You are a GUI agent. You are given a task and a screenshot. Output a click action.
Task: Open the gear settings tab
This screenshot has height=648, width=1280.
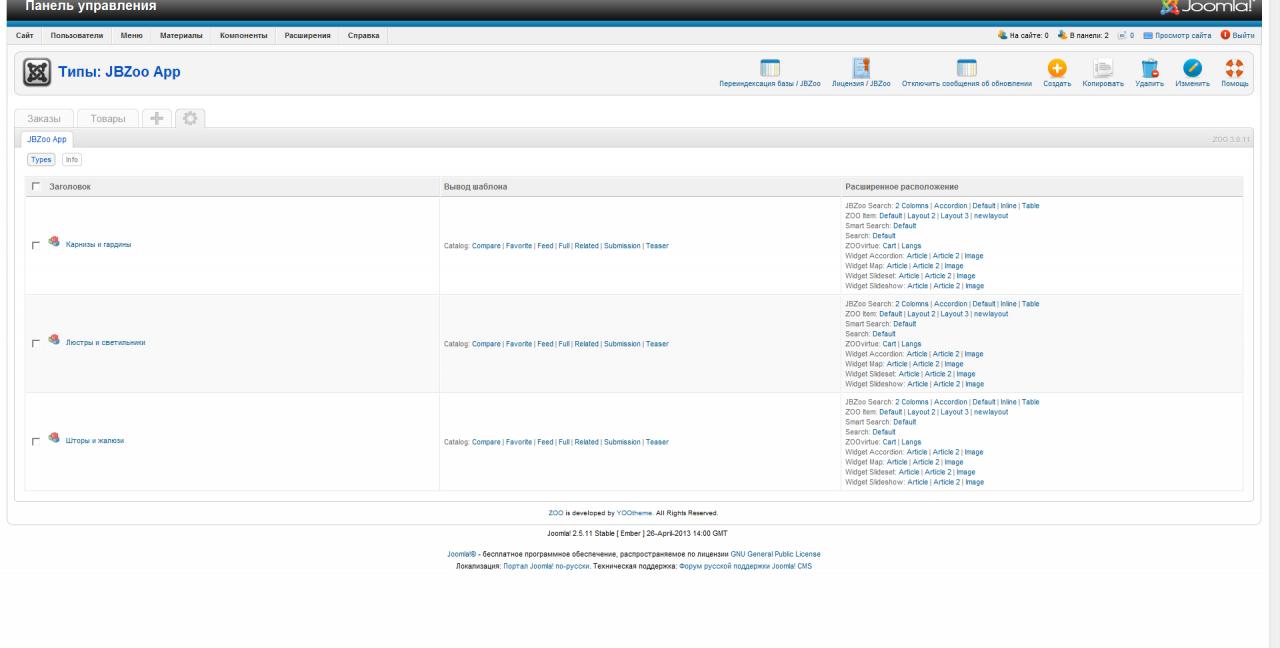[190, 118]
